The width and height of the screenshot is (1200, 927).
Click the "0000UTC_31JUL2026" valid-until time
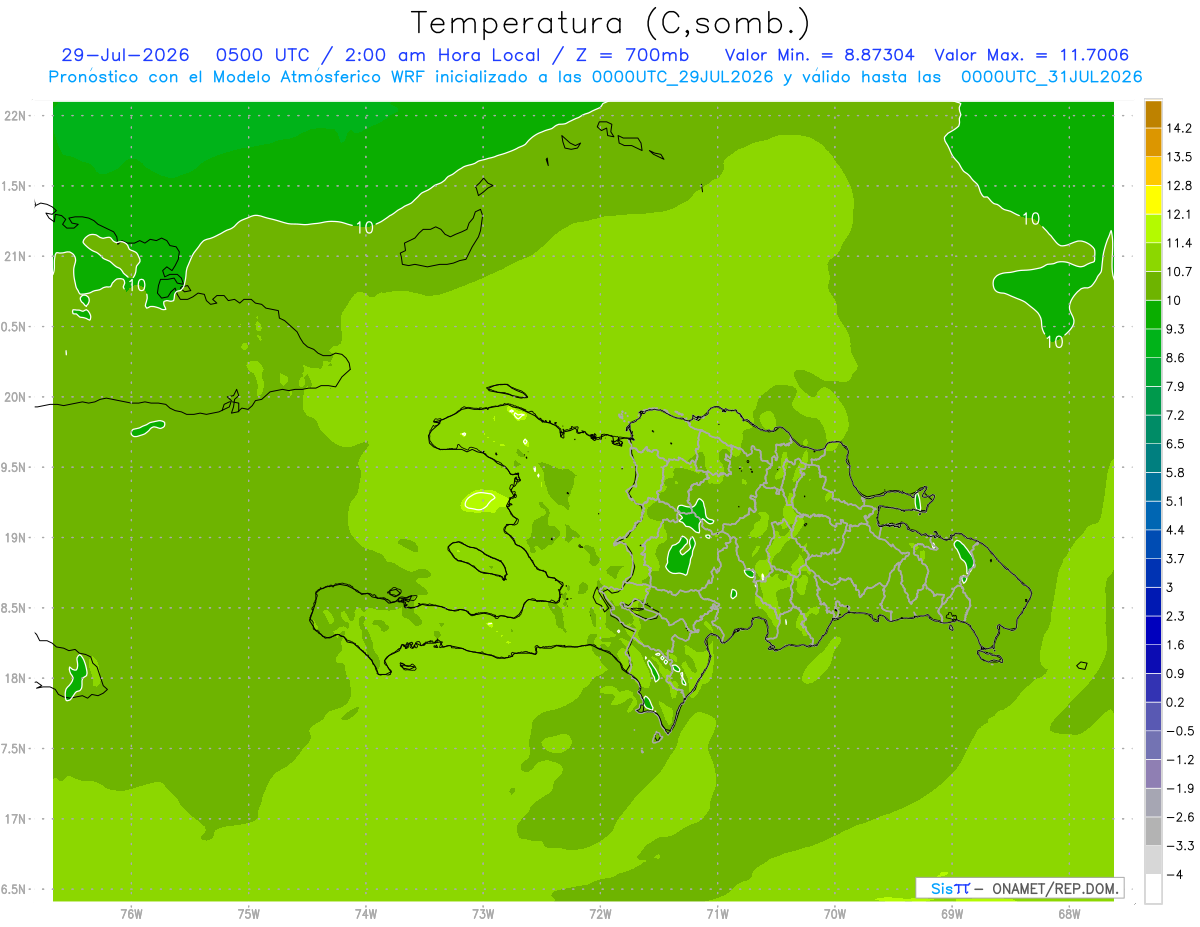pyautogui.click(x=1051, y=76)
